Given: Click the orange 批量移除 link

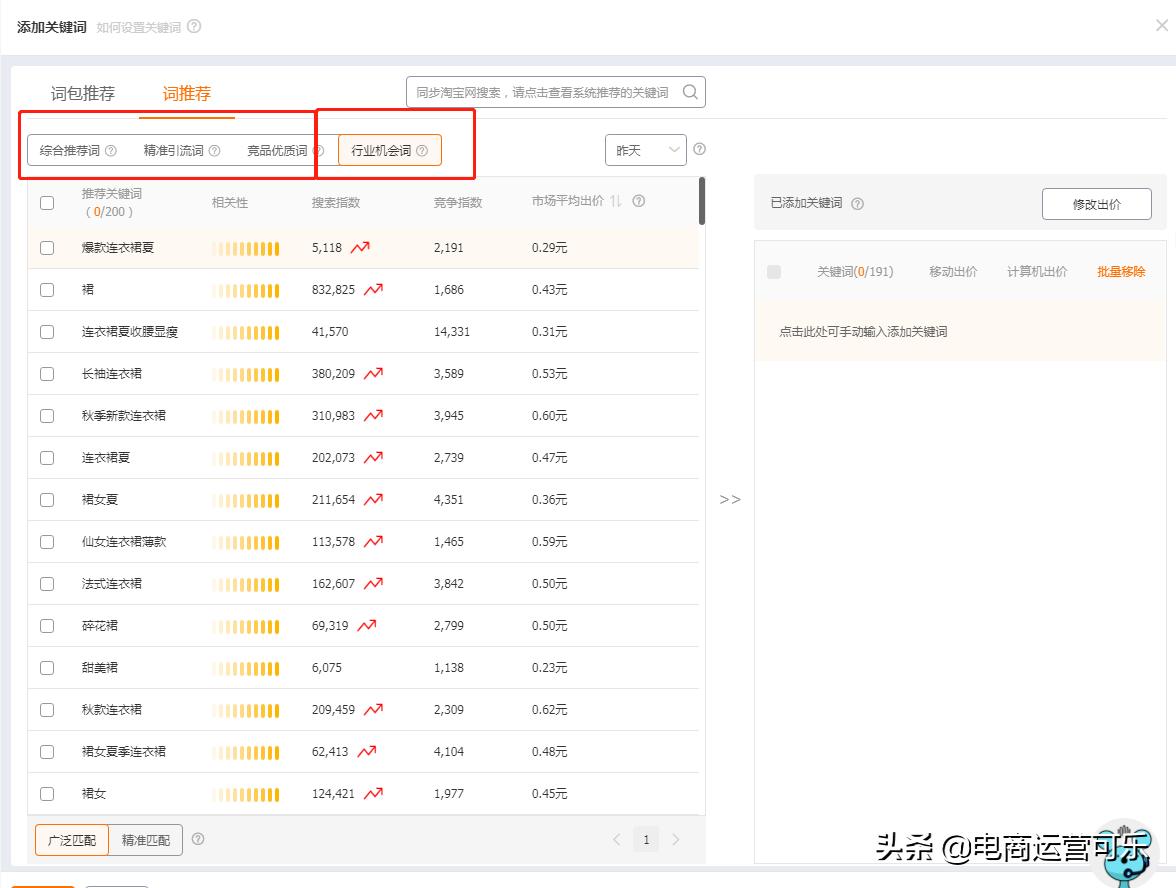Looking at the screenshot, I should (x=1120, y=270).
